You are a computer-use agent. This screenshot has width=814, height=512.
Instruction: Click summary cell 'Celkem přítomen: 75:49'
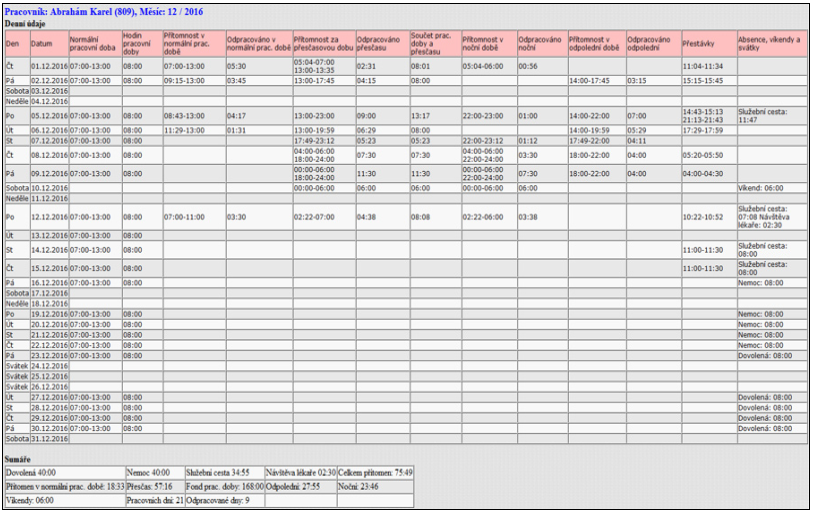(375, 473)
